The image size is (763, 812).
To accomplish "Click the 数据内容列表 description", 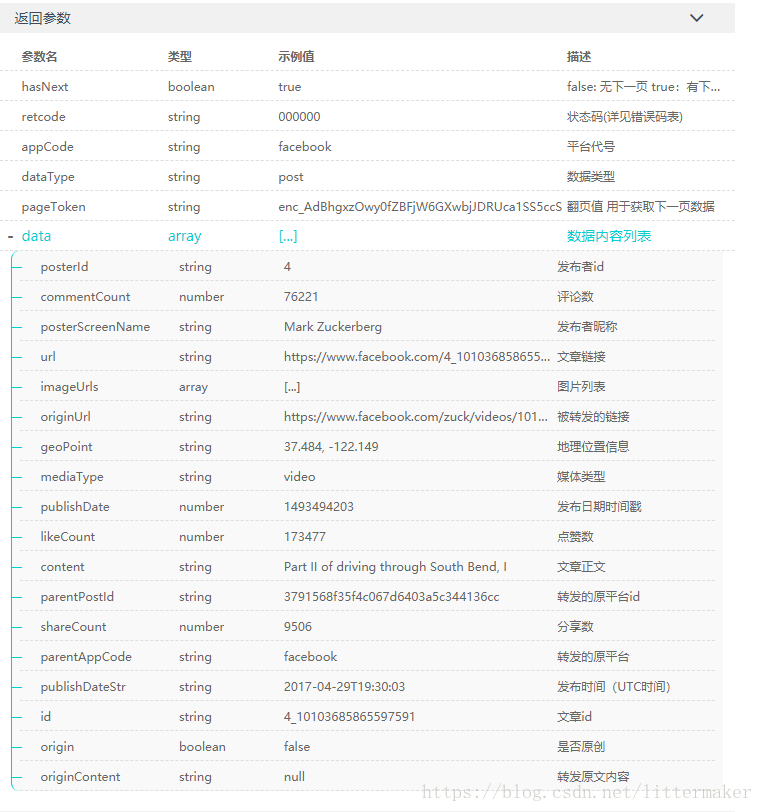I will [609, 236].
